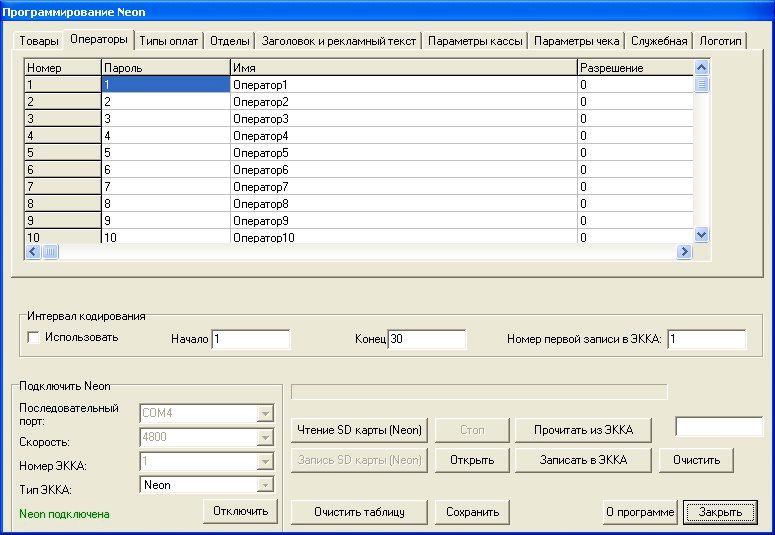Open the Тип ЭККА dropdown
The height and width of the screenshot is (535, 775).
(x=265, y=485)
